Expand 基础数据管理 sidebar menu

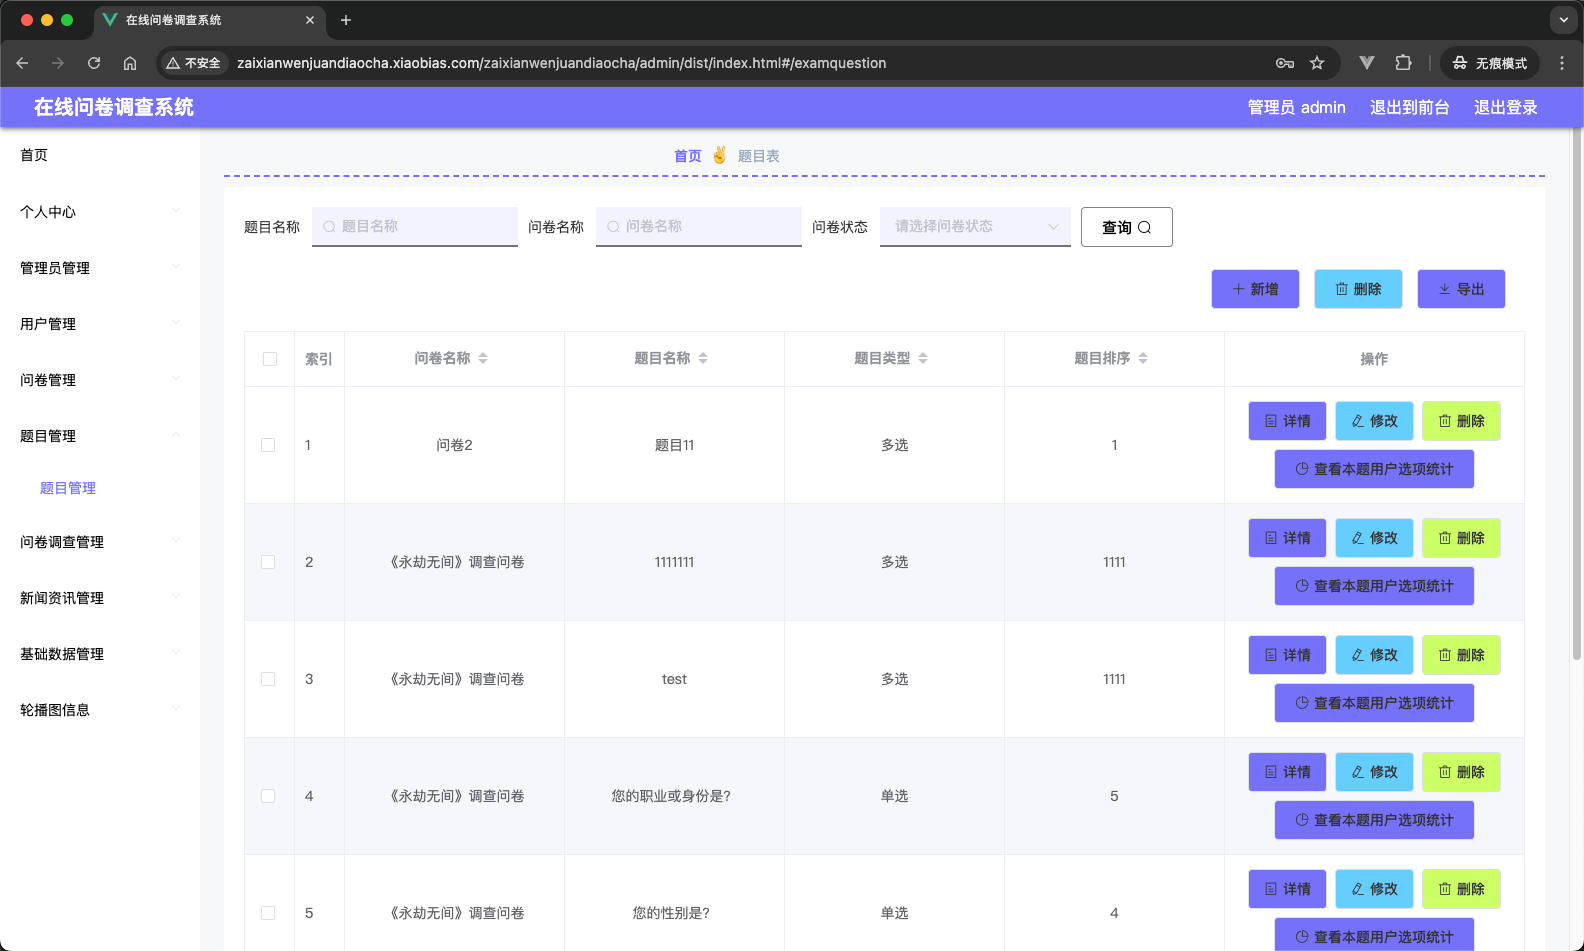click(x=100, y=654)
